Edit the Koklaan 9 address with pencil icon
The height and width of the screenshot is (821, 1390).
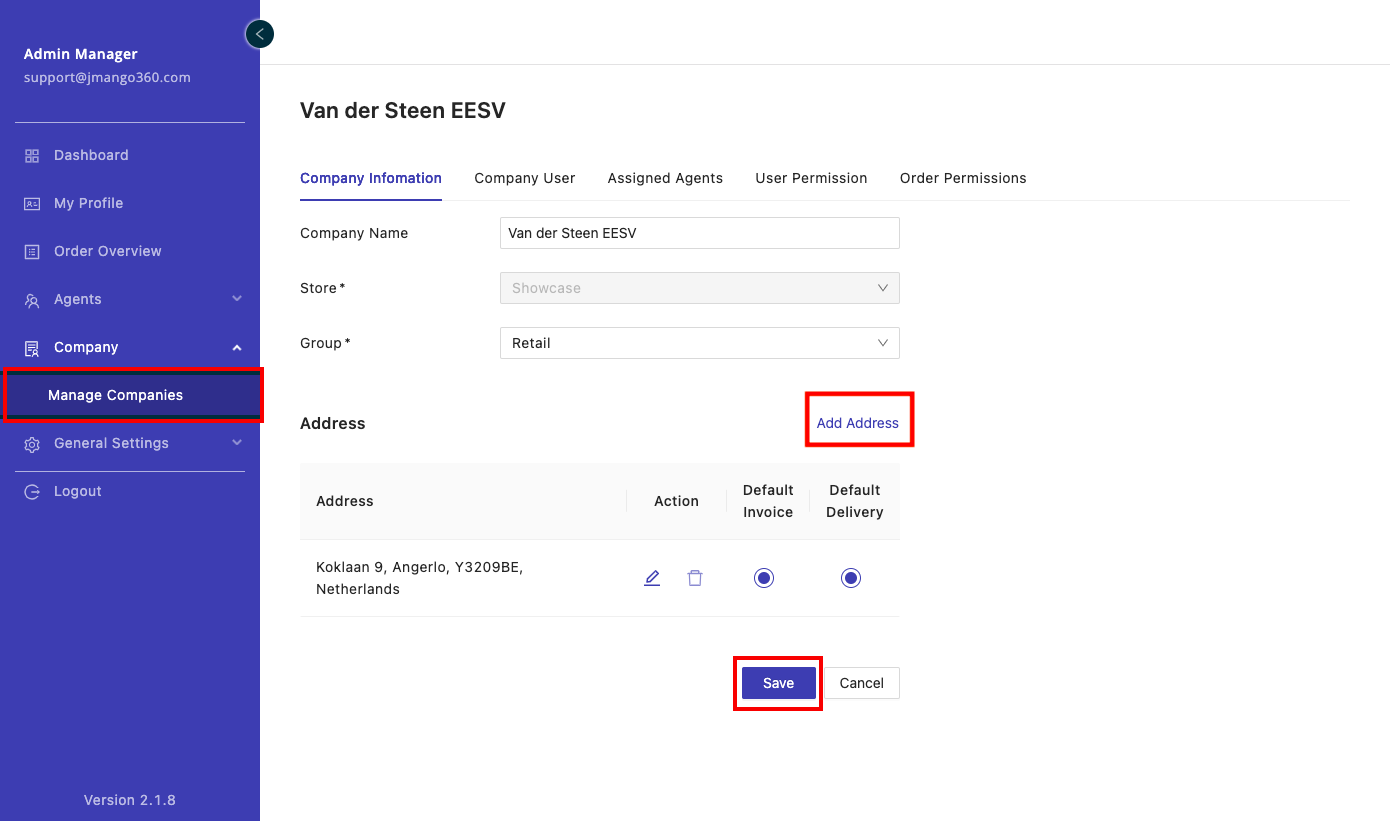(652, 578)
